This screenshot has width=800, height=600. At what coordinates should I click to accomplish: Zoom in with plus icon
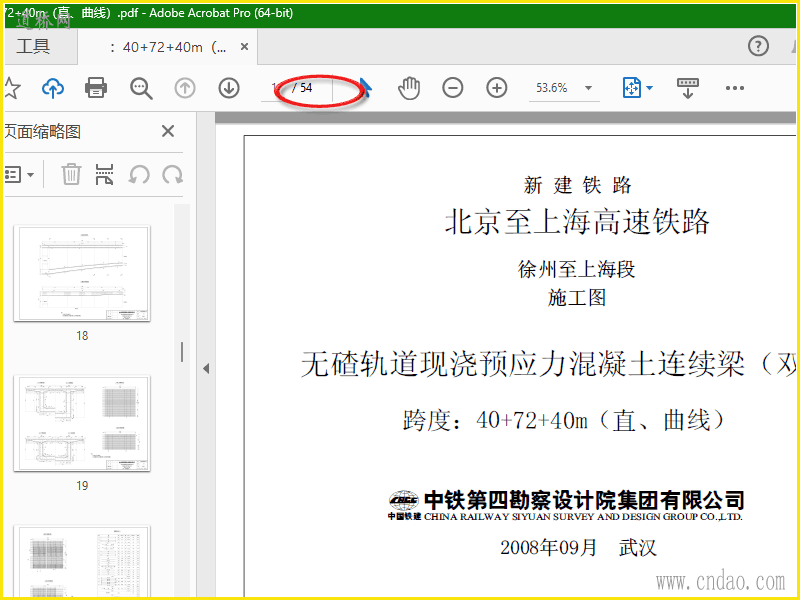(496, 88)
